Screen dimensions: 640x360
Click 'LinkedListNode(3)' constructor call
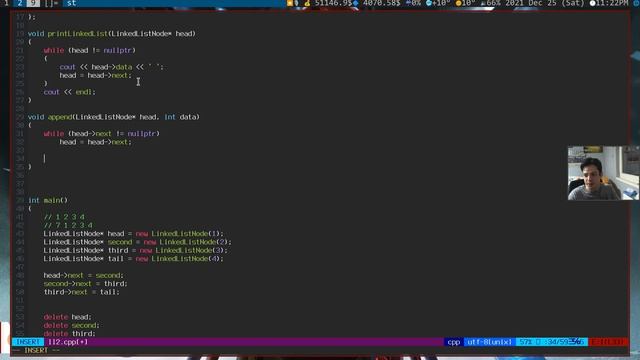189,250
